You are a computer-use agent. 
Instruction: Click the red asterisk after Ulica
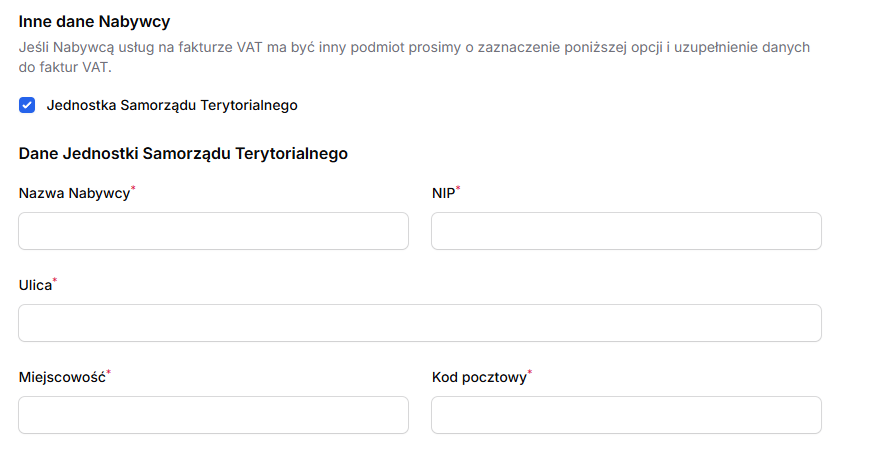55,282
